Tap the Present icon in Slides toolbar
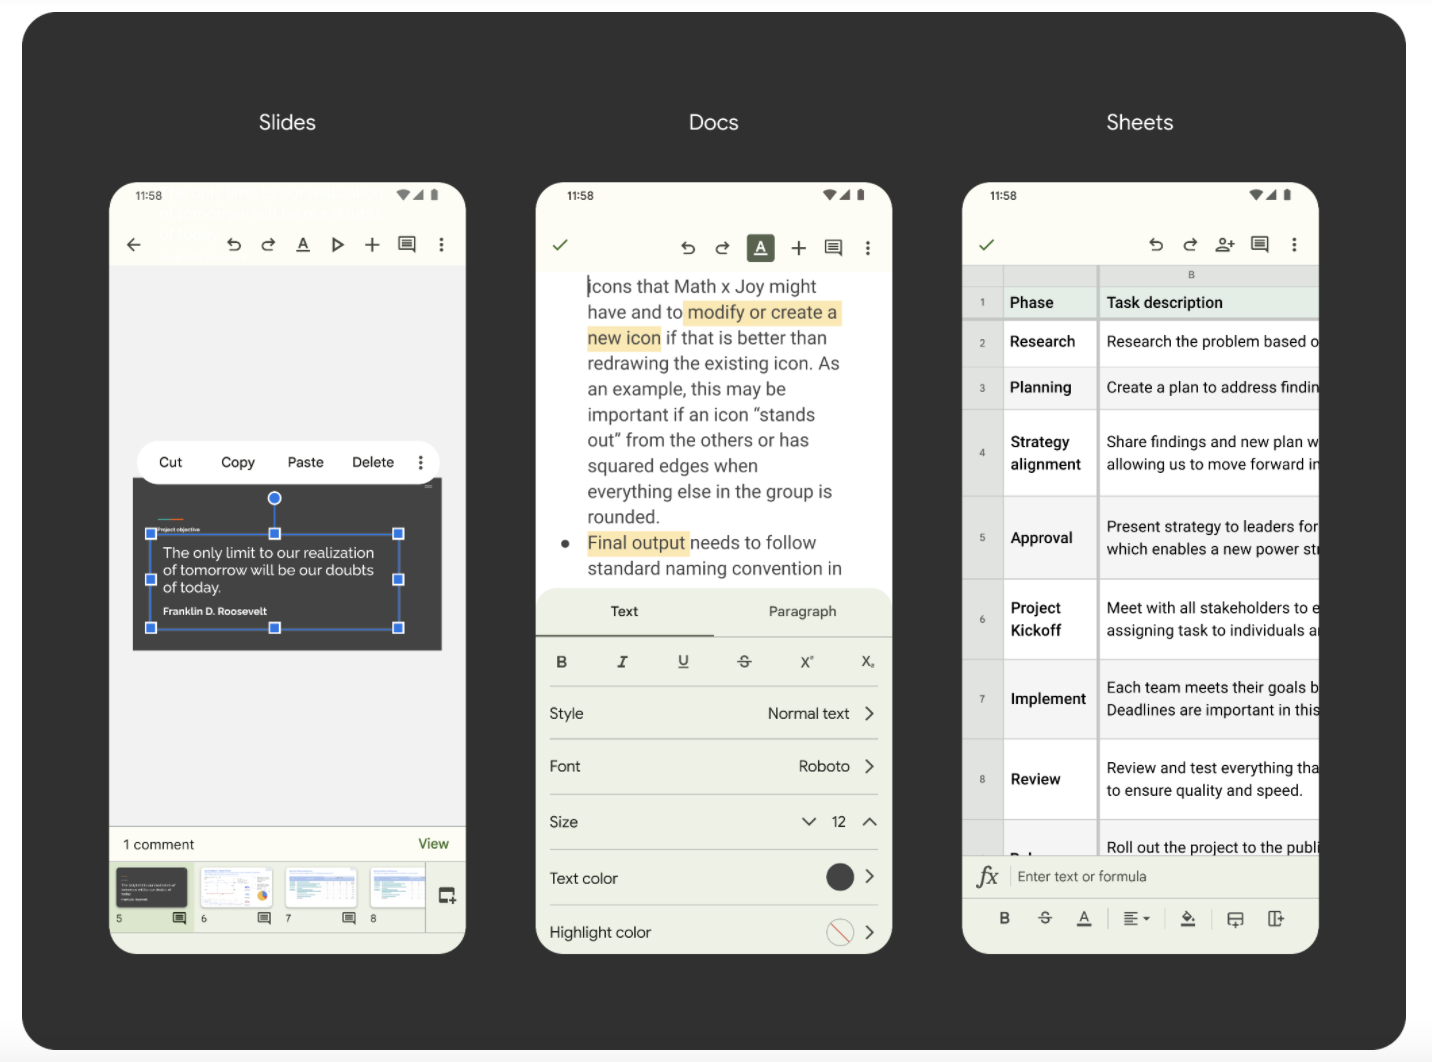1432x1062 pixels. click(337, 244)
